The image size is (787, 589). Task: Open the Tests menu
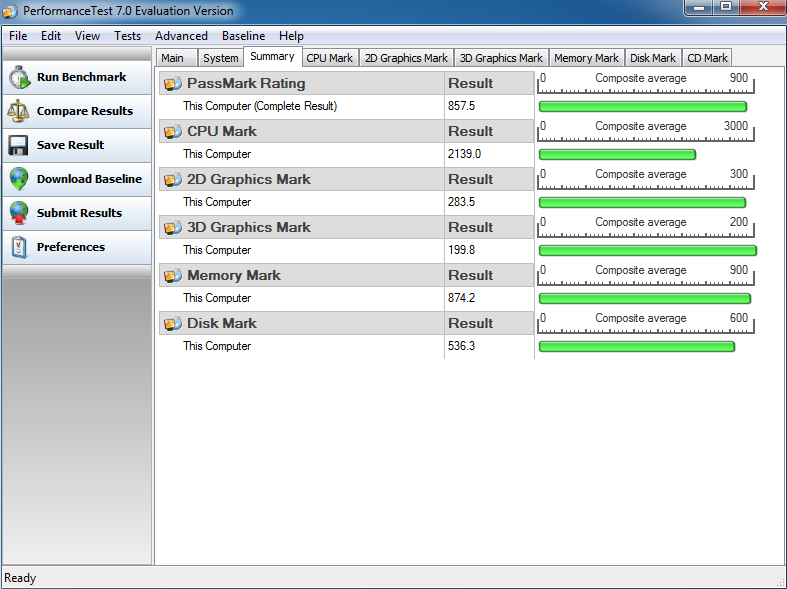127,36
